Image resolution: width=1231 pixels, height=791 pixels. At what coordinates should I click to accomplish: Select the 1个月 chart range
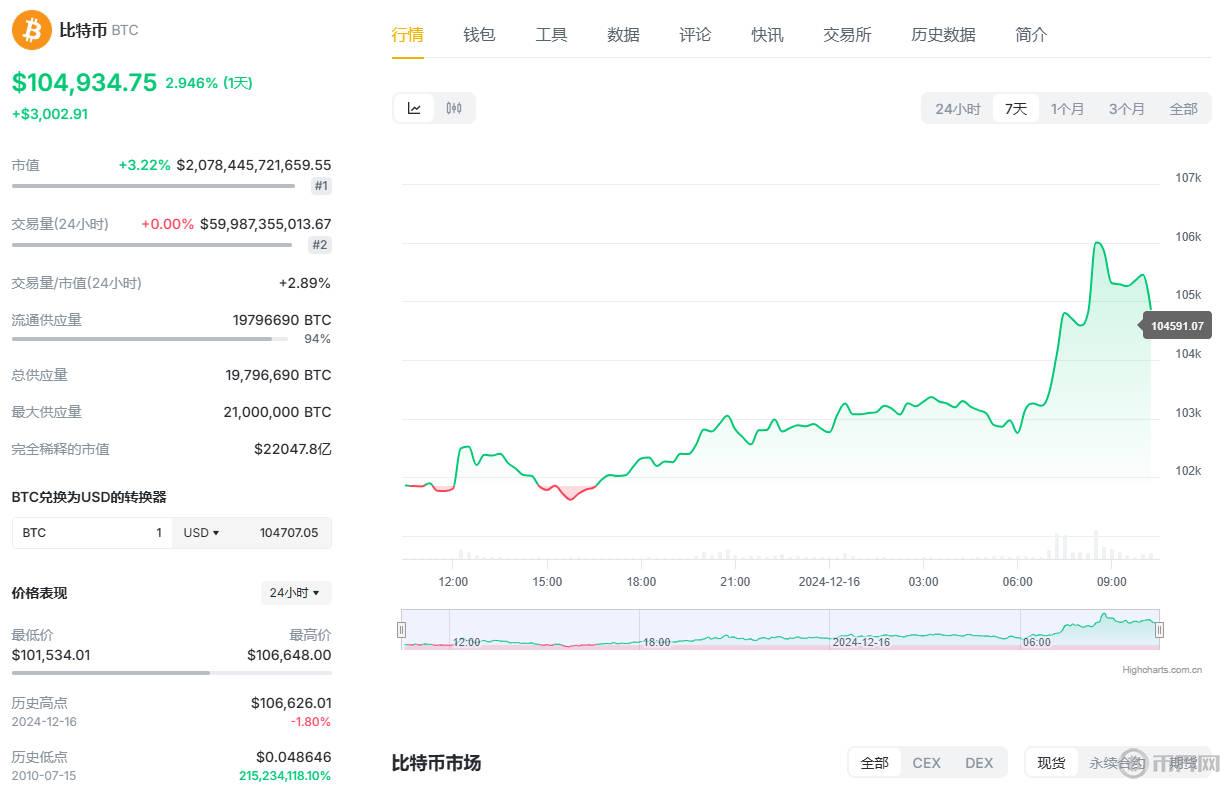tap(1068, 108)
